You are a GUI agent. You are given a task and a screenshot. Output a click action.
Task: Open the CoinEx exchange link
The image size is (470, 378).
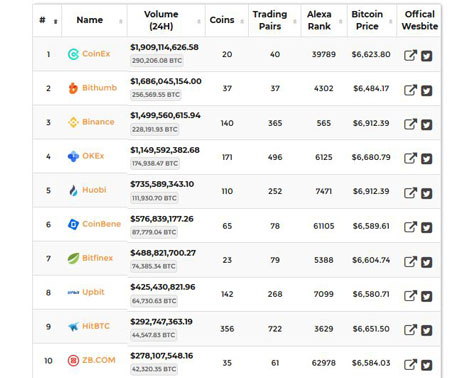pos(96,54)
